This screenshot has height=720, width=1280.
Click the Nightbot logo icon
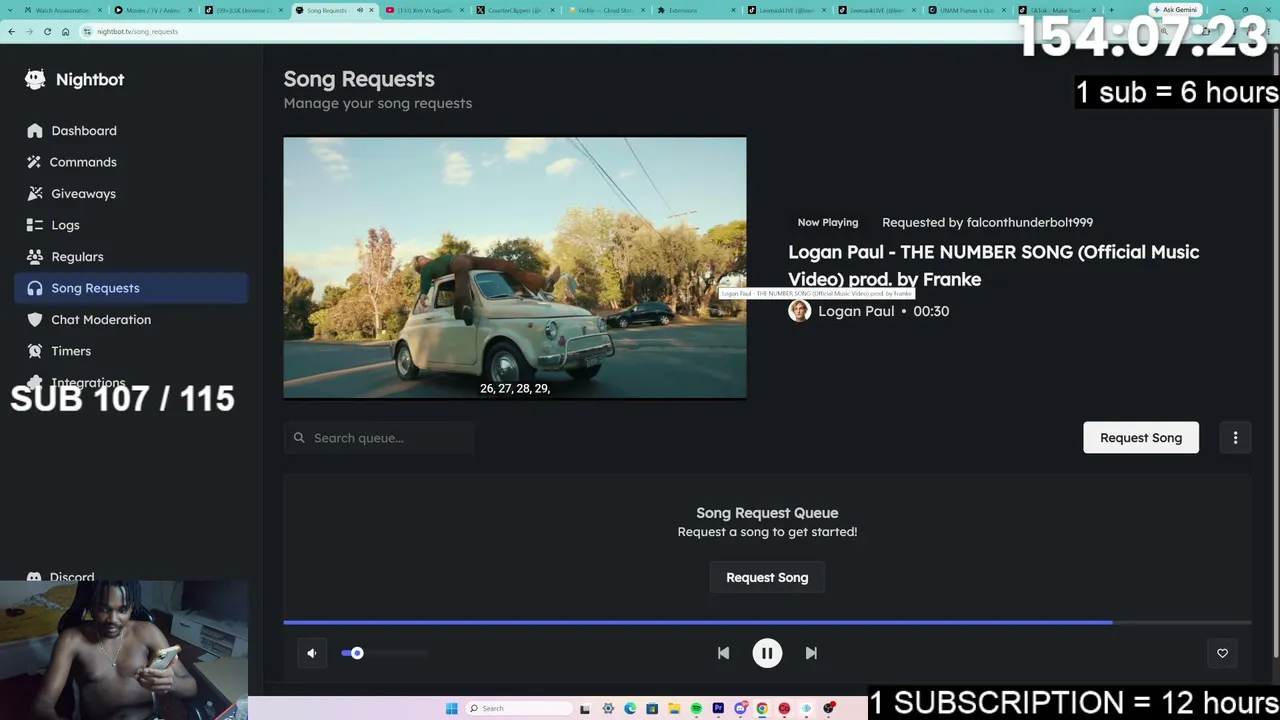click(x=35, y=79)
